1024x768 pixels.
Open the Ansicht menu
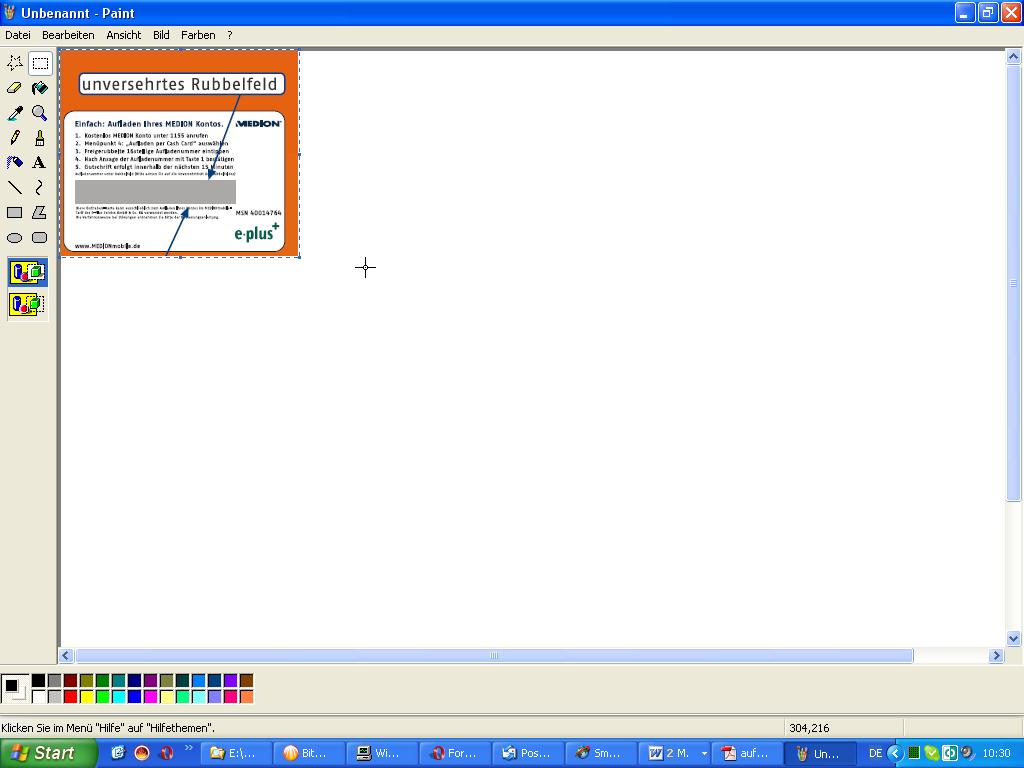click(x=123, y=35)
